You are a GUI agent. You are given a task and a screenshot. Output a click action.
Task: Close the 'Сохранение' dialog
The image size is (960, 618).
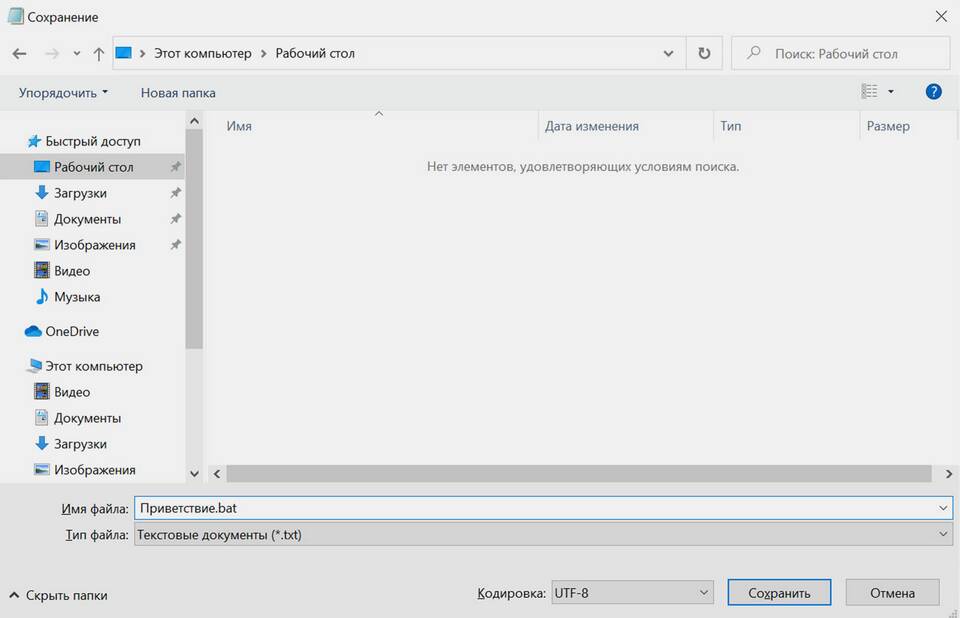tap(941, 17)
